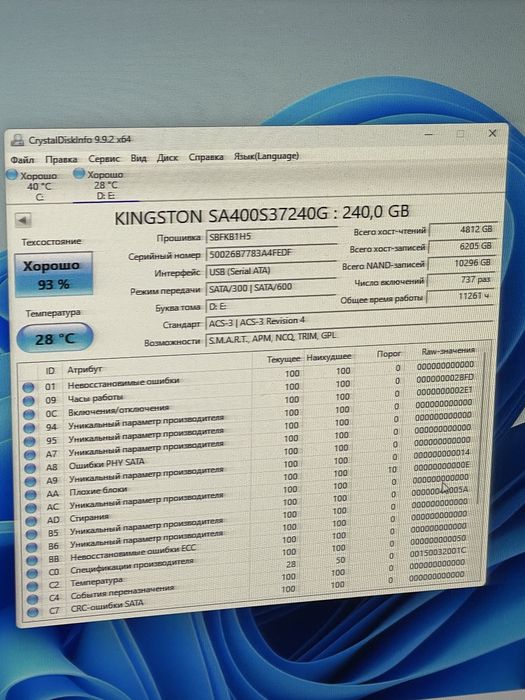Click the previous disk arrow button

pos(23,220)
